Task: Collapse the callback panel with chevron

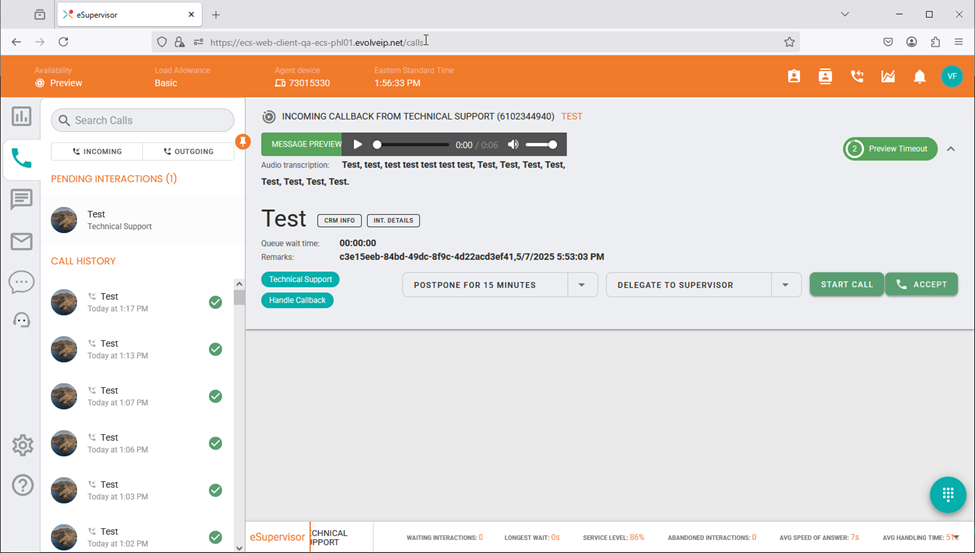Action: click(950, 149)
